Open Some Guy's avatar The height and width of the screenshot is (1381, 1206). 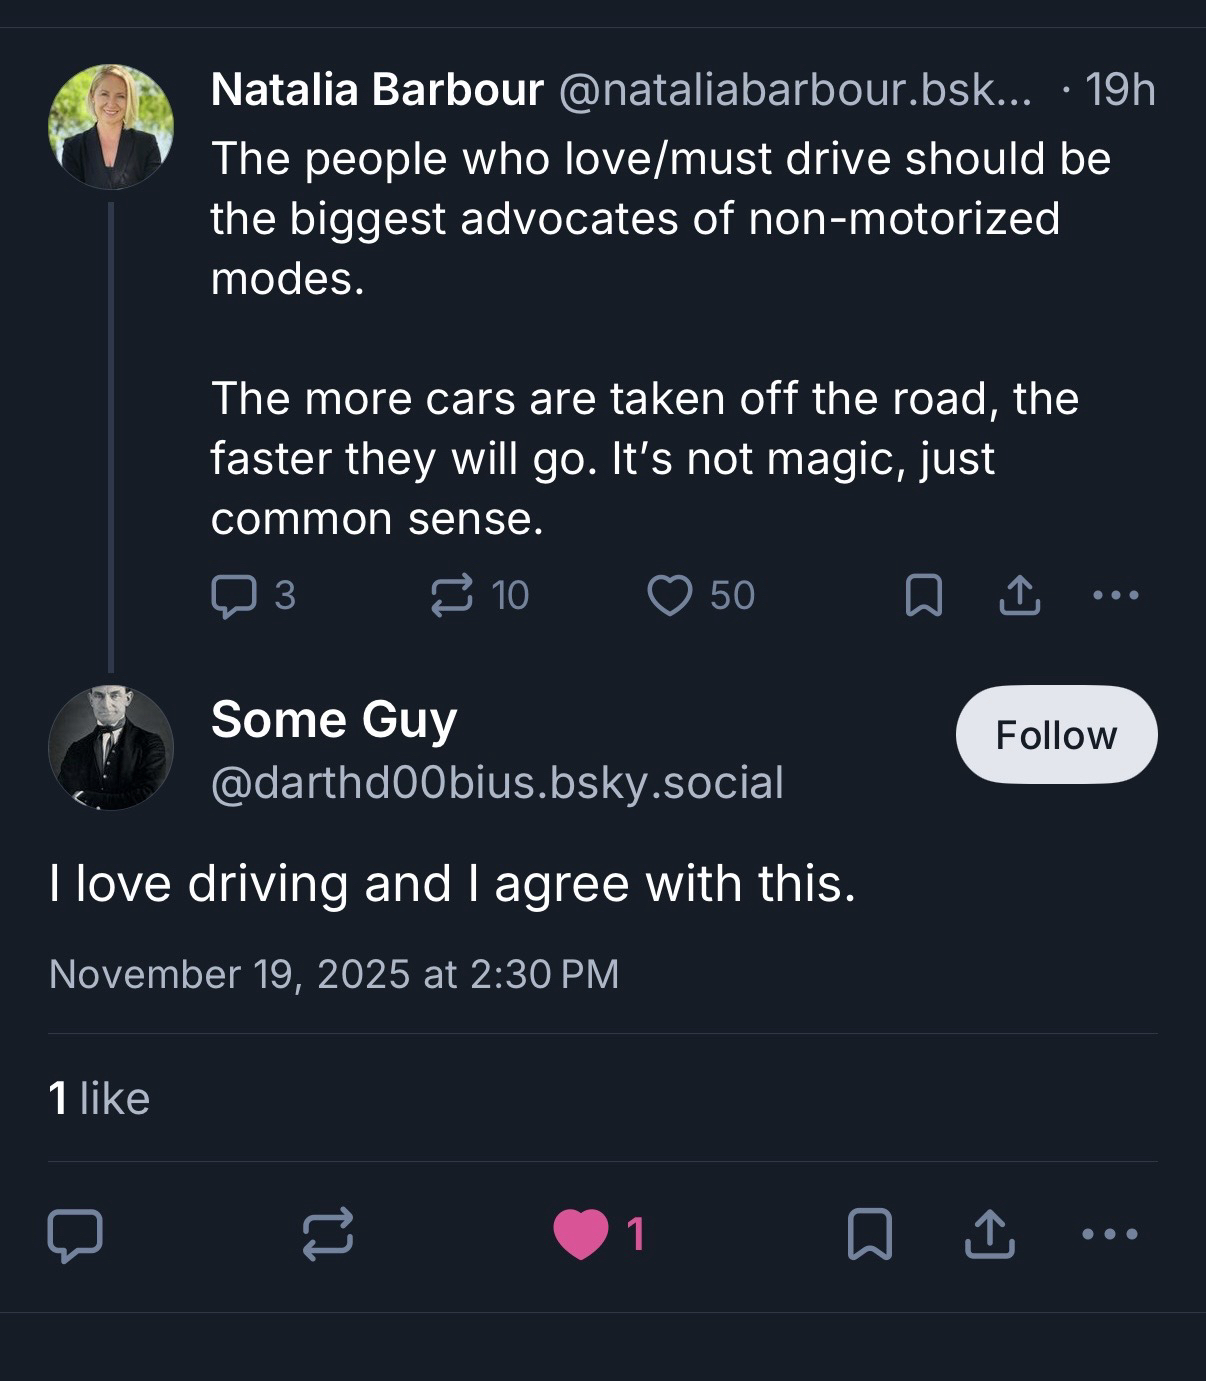tap(111, 747)
